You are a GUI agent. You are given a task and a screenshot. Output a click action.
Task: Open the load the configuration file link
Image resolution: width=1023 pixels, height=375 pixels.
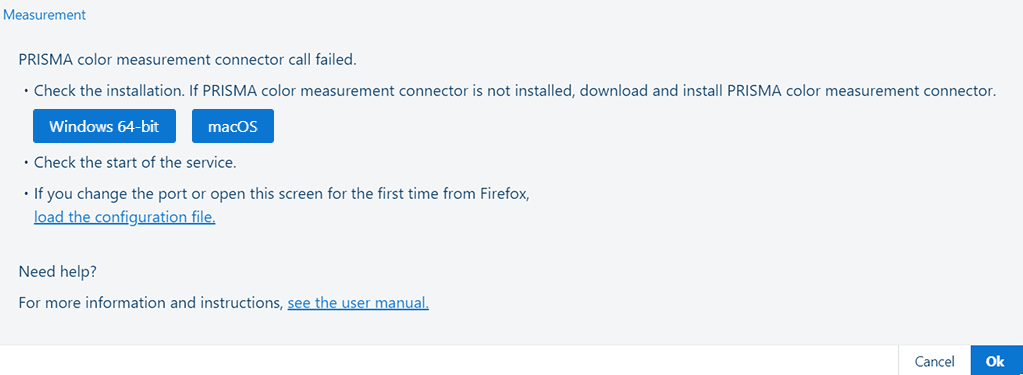tap(125, 217)
